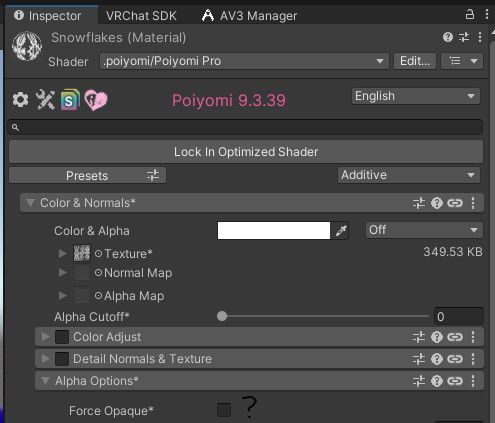Image resolution: width=495 pixels, height=423 pixels.
Task: Click the shader Edit... button
Action: [415, 61]
